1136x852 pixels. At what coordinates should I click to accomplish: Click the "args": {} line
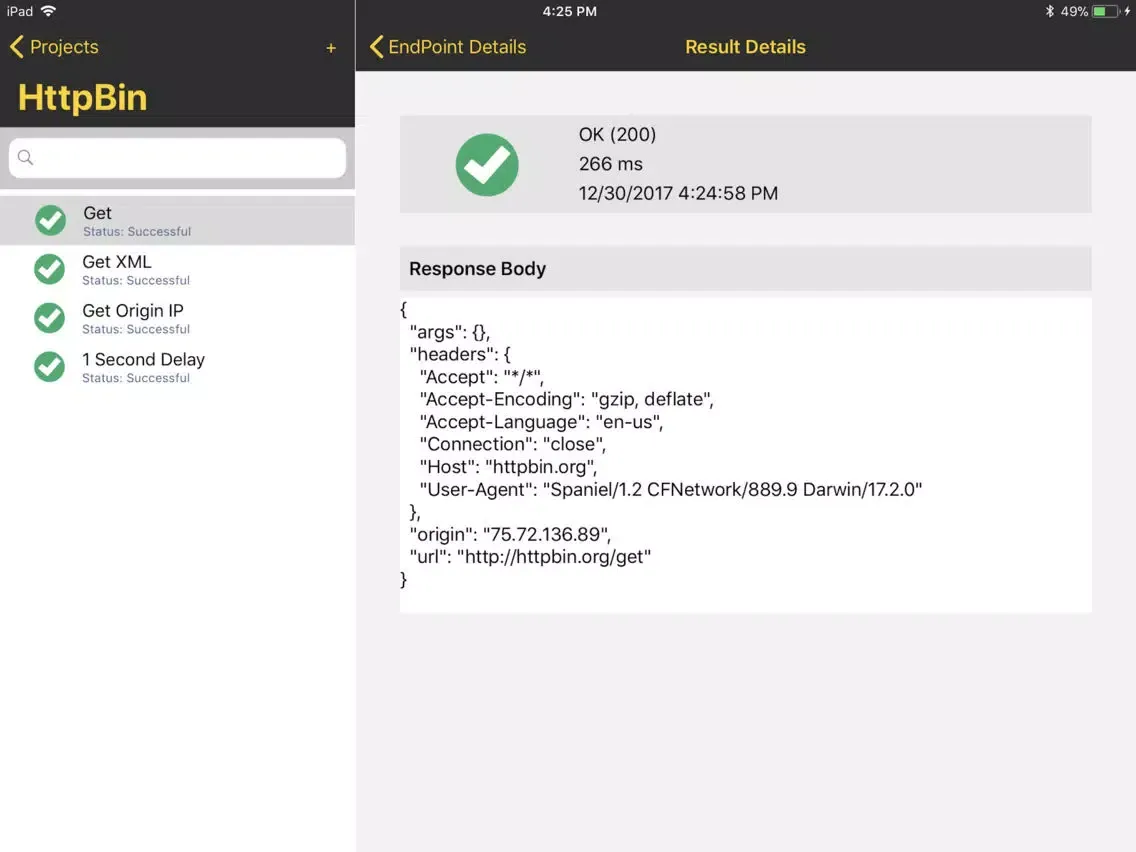(x=450, y=333)
